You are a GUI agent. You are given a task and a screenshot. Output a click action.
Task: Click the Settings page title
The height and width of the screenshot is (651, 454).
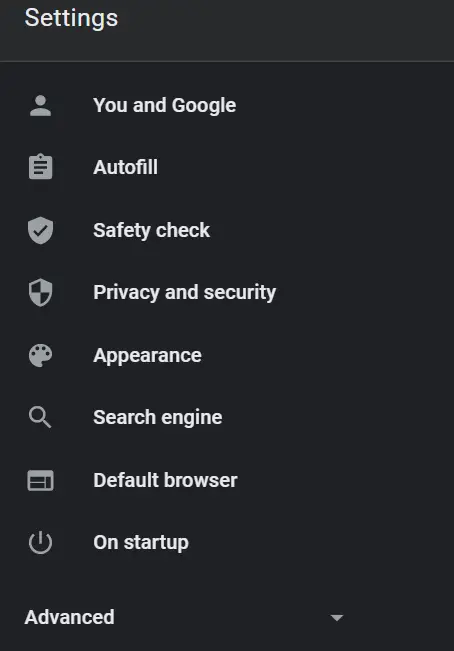click(x=71, y=19)
